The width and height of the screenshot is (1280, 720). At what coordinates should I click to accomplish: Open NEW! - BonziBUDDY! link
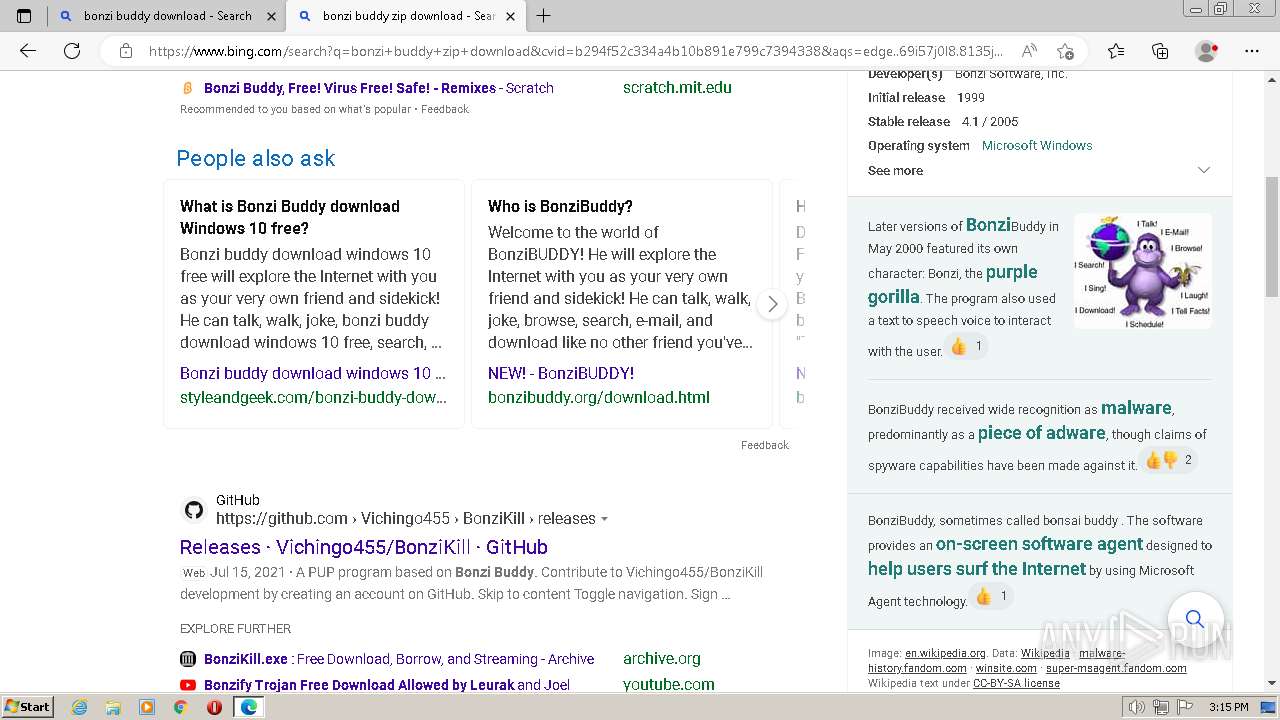(561, 373)
